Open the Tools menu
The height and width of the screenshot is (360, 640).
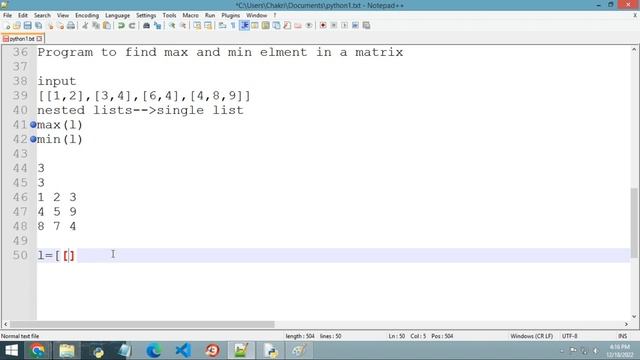tap(169, 15)
